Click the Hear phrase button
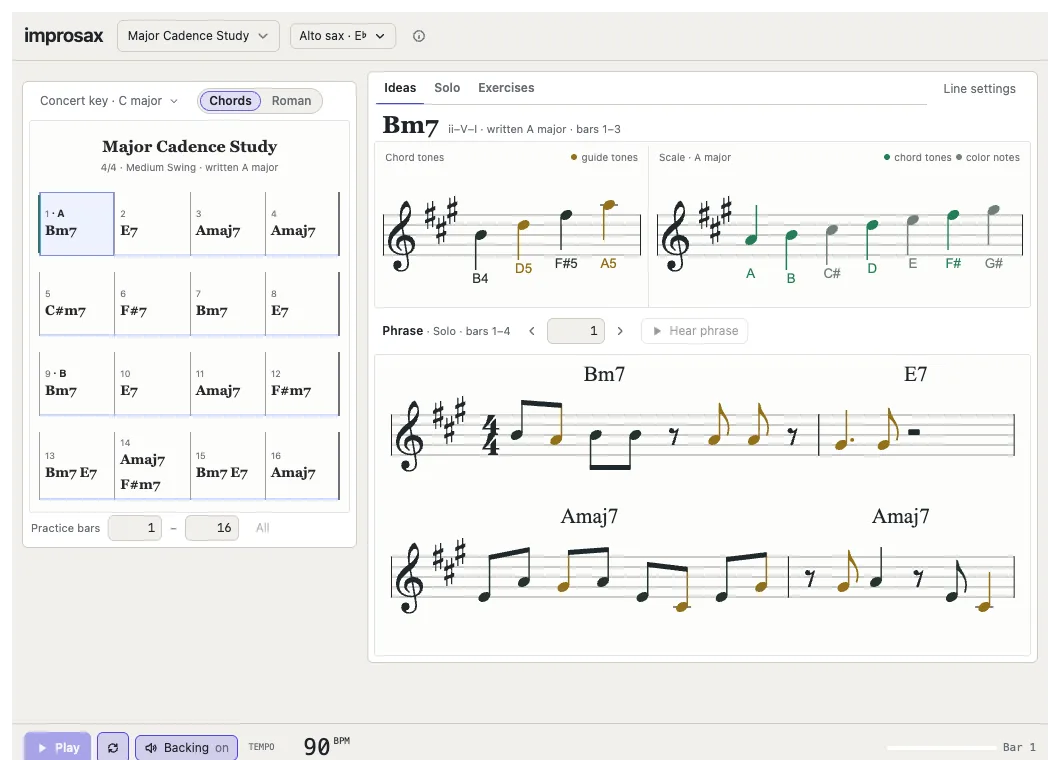1060x760 pixels. 694,331
